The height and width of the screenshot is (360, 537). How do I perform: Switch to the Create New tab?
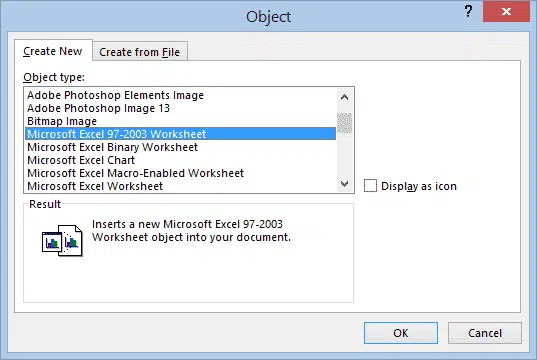tap(53, 51)
